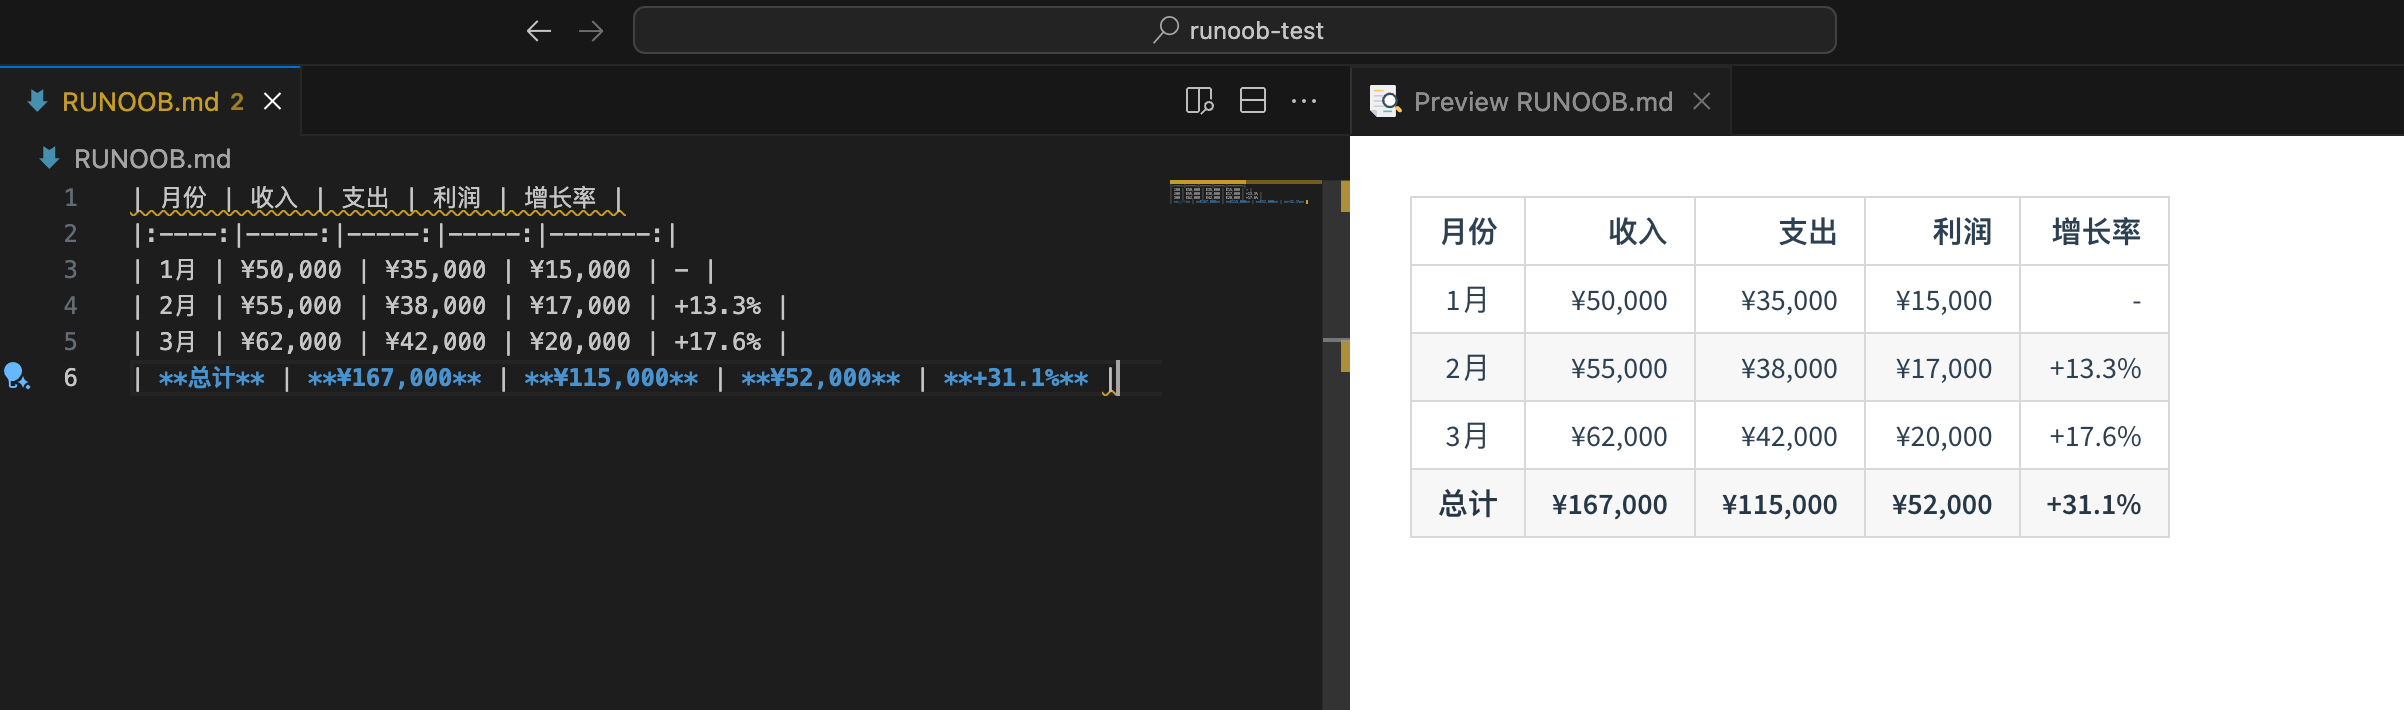Screen dimensions: 2404x710
Task: Open the editor More Actions ellipsis
Action: click(1304, 101)
